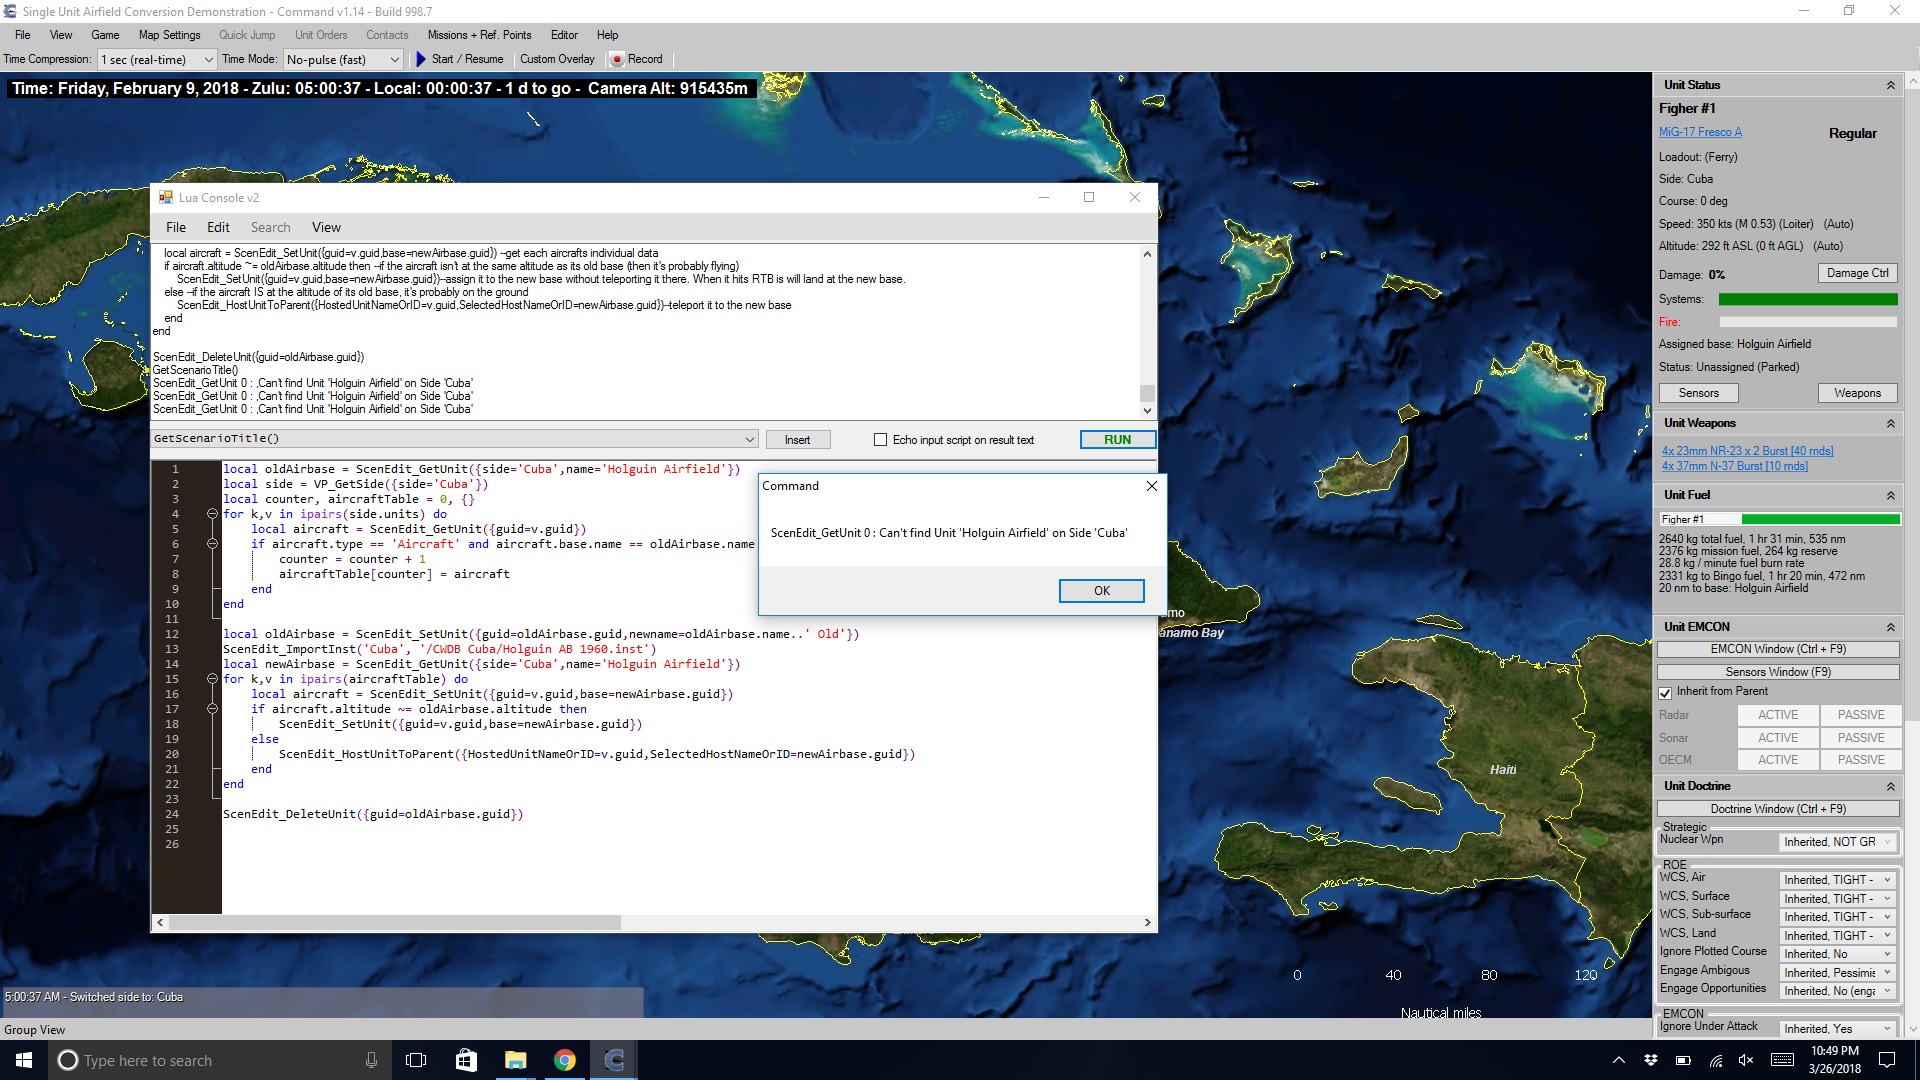This screenshot has height=1080, width=1920.
Task: Click the red Record icon
Action: (617, 60)
